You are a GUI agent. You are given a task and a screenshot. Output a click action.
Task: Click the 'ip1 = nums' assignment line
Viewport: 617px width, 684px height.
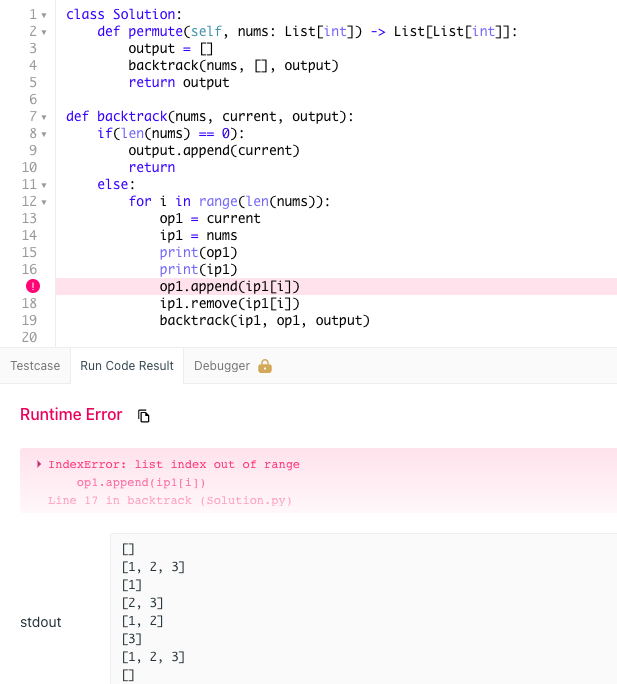(198, 236)
